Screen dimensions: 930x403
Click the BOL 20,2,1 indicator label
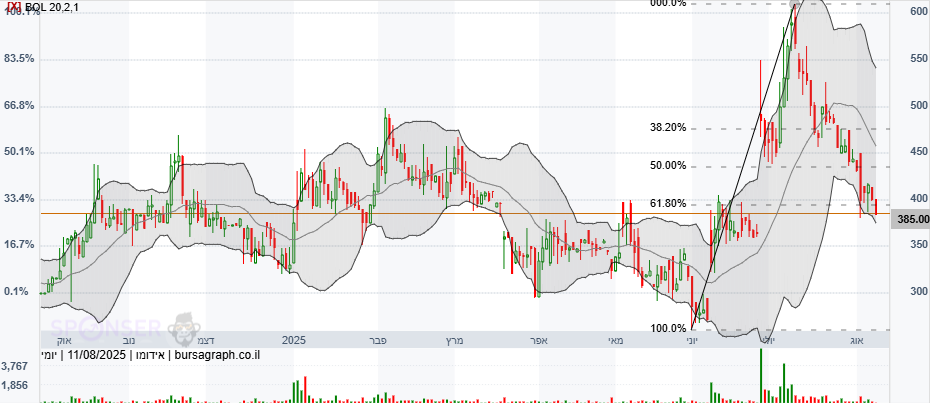click(52, 7)
